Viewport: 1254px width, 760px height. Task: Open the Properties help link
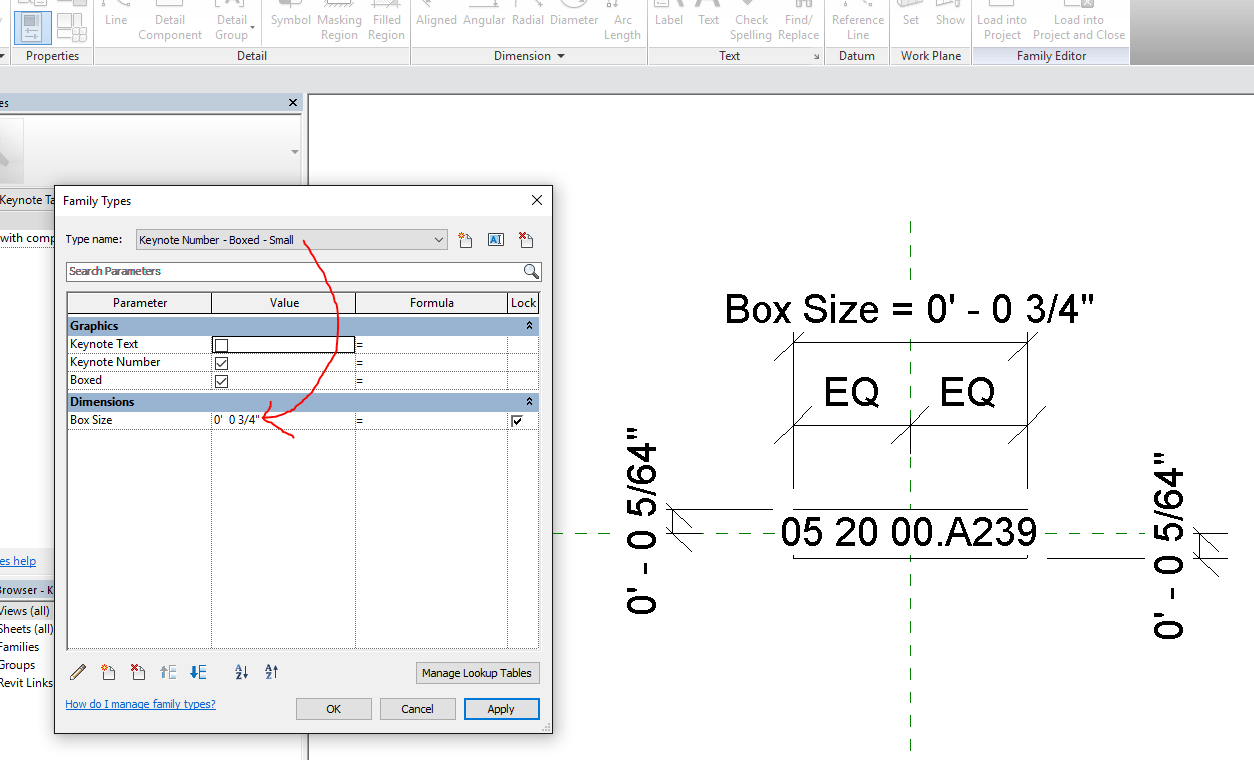[18, 561]
